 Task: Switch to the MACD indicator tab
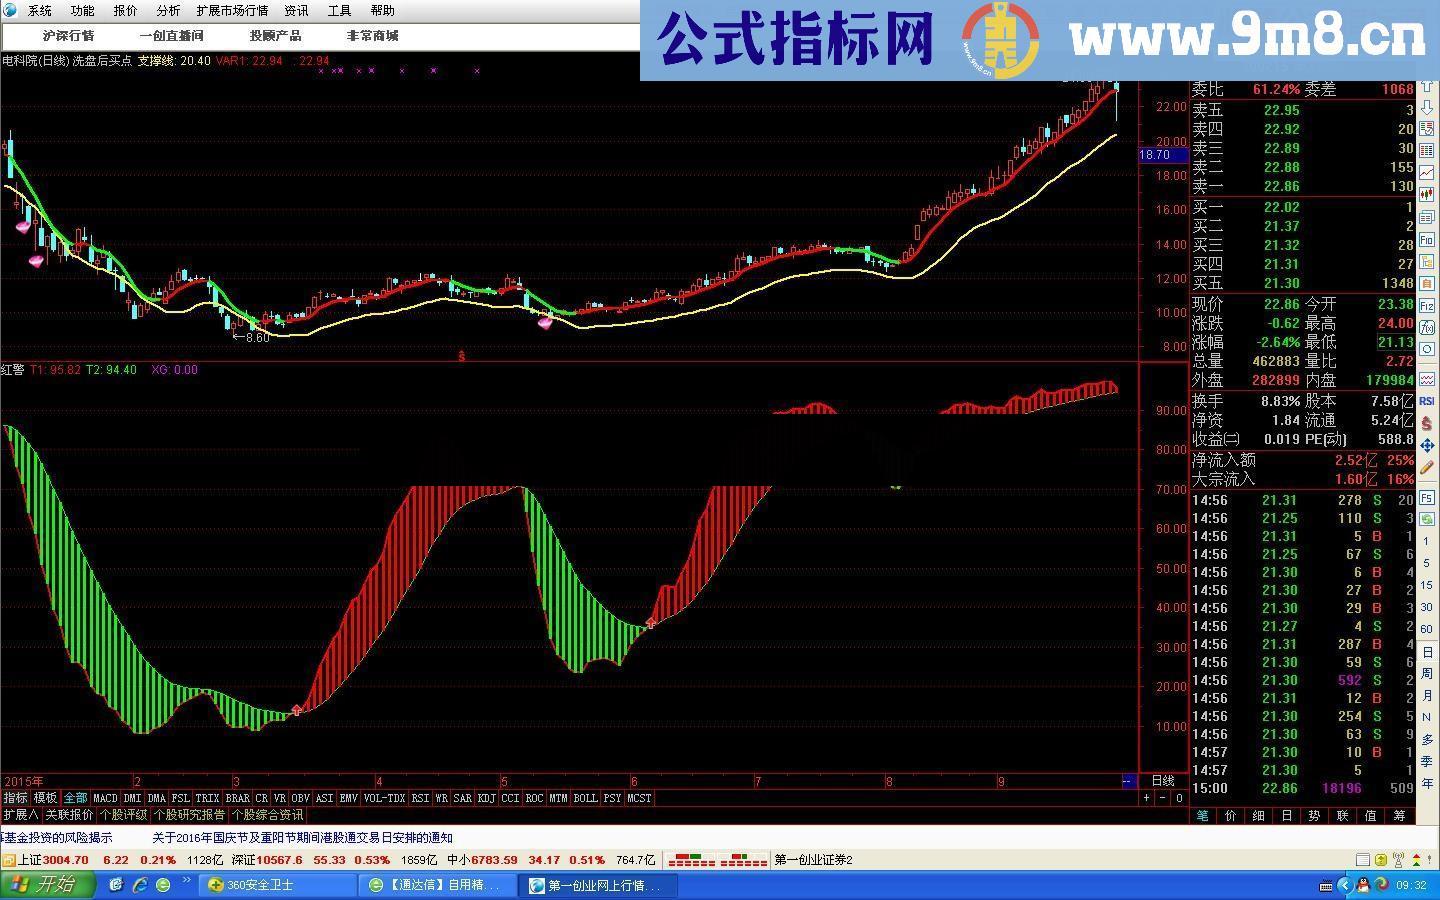coord(105,798)
